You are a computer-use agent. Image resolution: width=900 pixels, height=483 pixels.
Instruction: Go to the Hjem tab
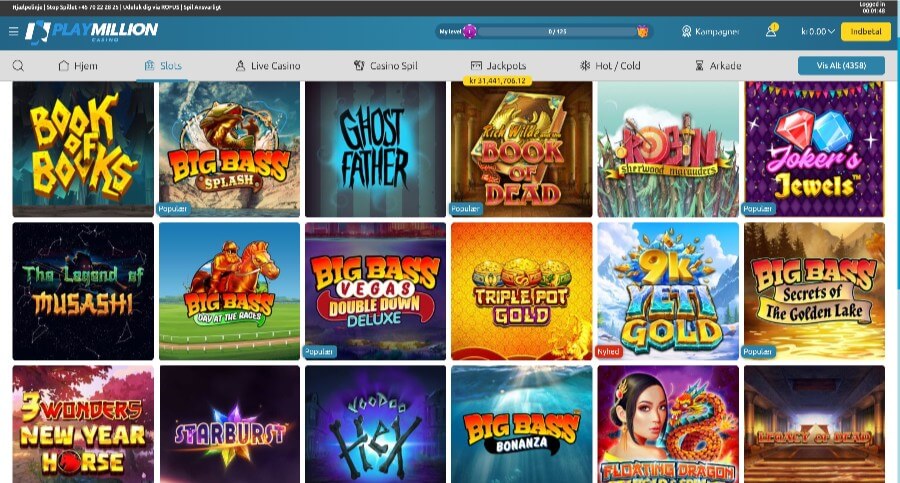click(x=76, y=66)
